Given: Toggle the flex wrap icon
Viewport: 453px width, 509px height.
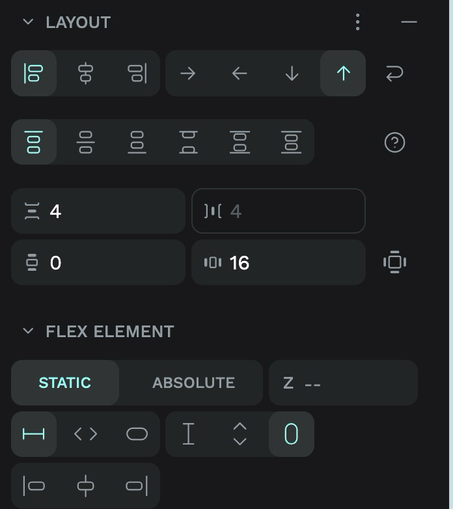Looking at the screenshot, I should pos(395,73).
